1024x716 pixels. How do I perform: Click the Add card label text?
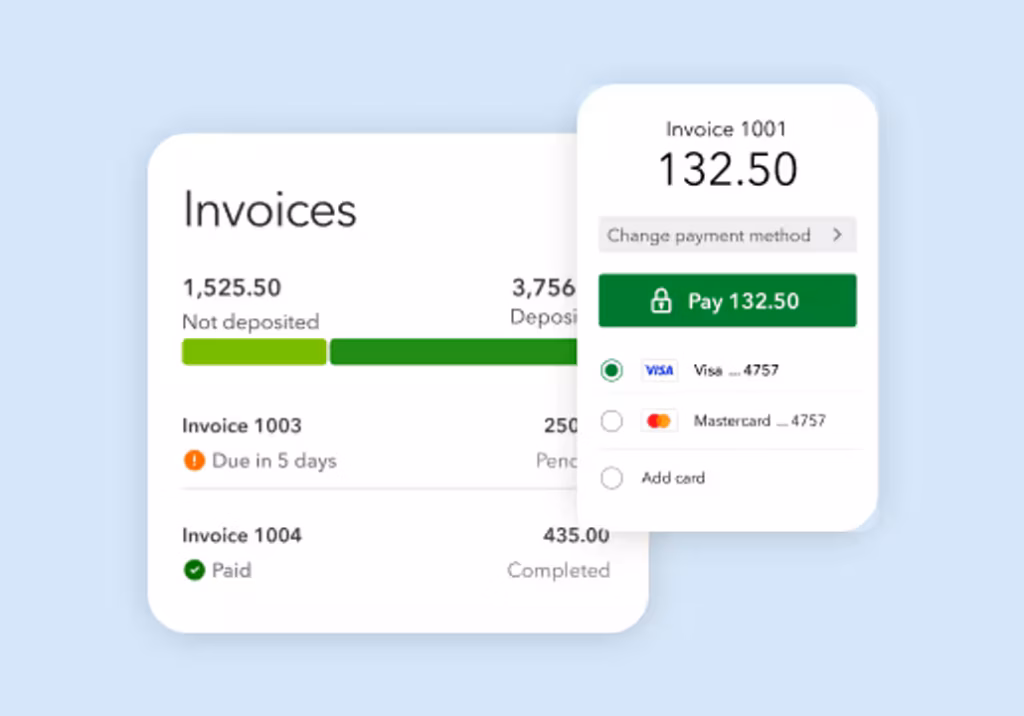click(673, 478)
